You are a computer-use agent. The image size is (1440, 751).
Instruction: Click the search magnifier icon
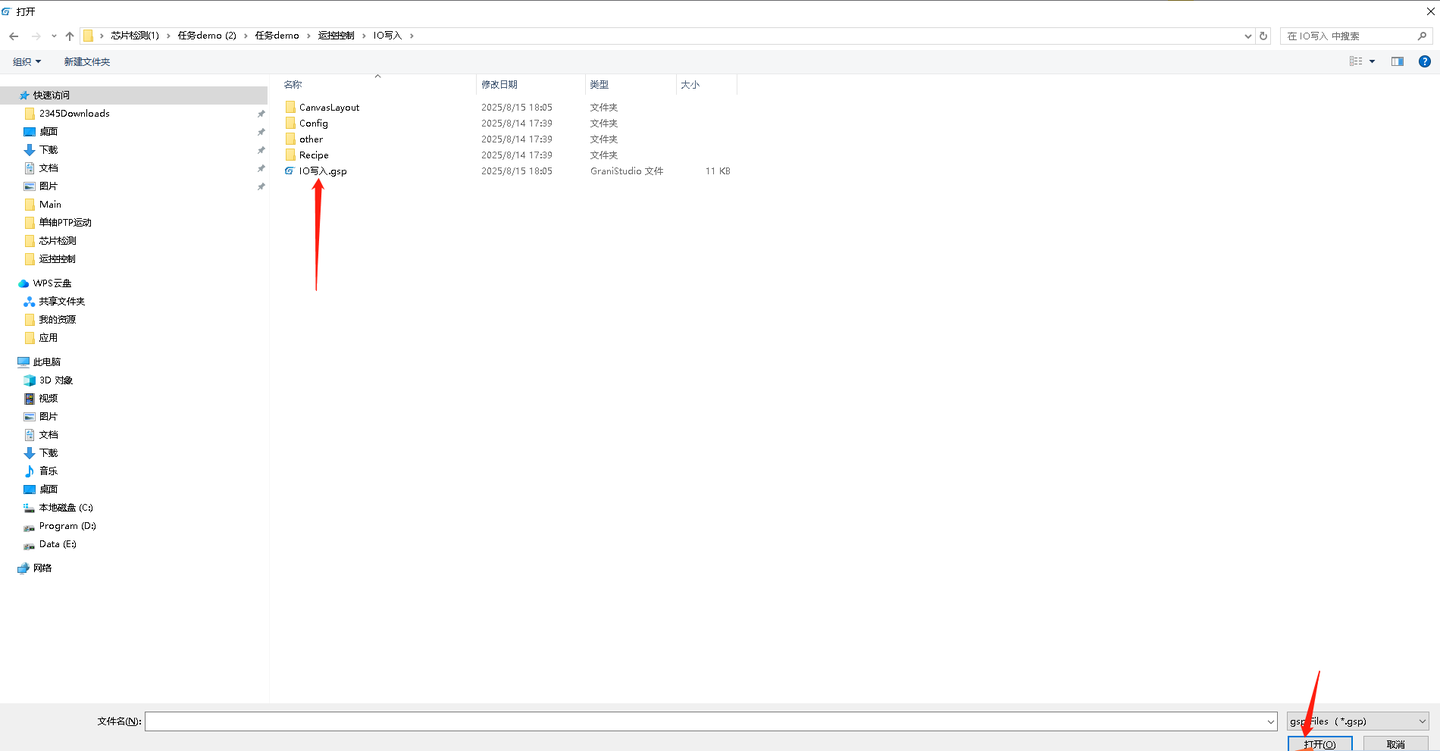[1423, 36]
